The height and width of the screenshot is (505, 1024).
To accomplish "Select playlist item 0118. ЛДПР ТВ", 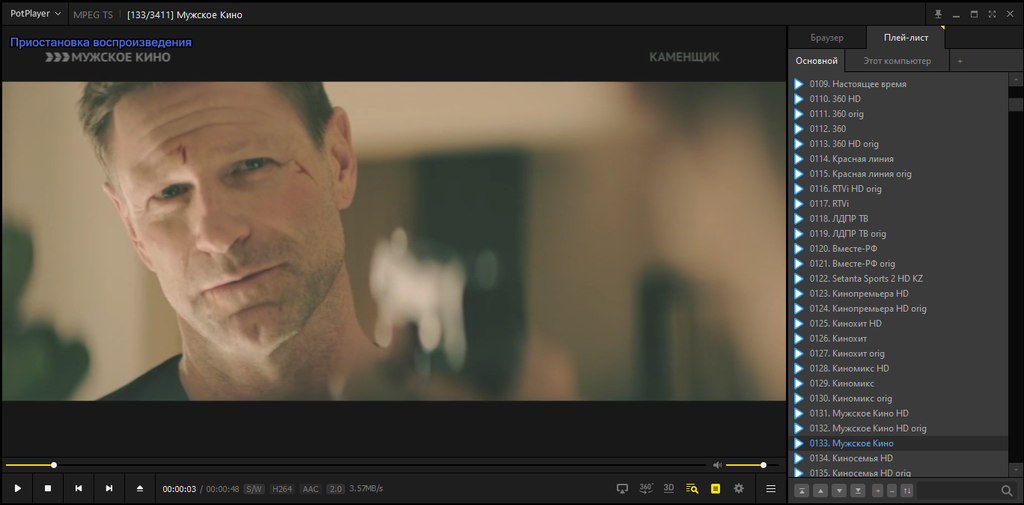I will pos(899,219).
